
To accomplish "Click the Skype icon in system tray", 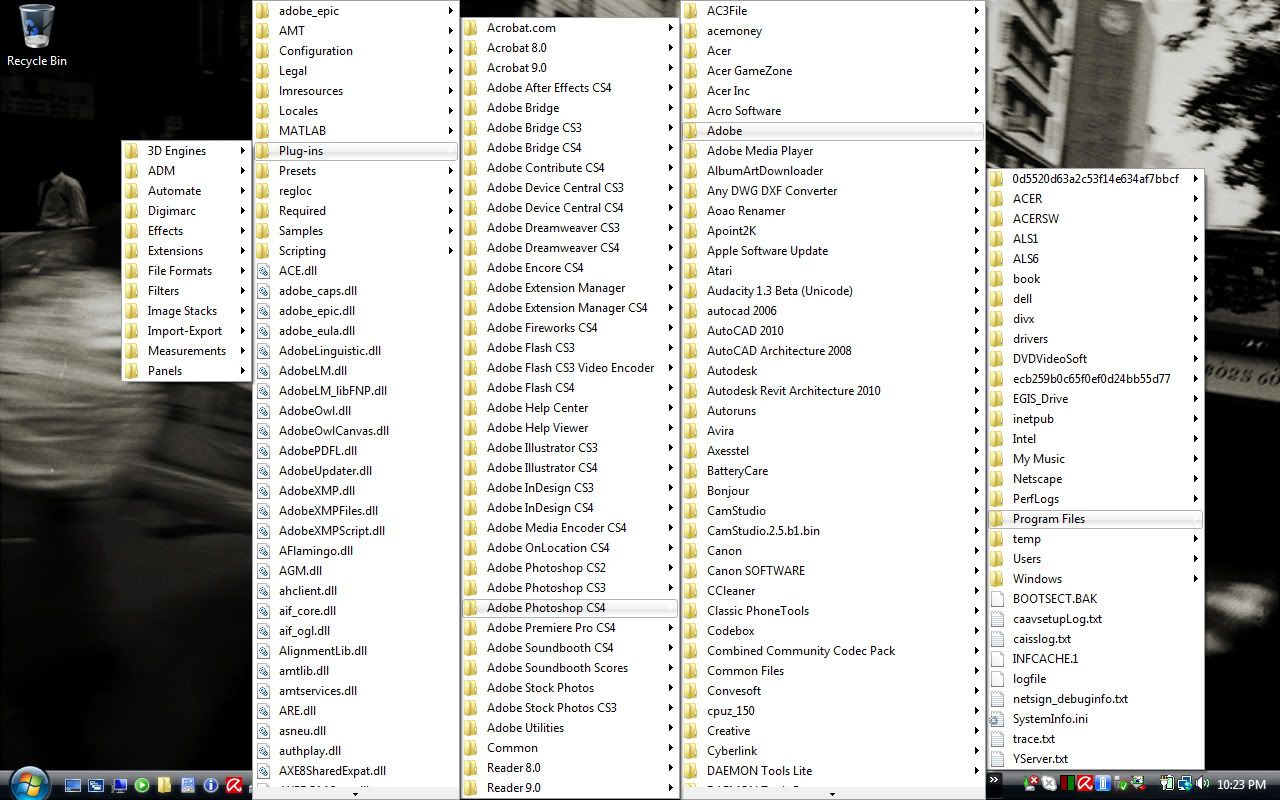I will click(x=1049, y=782).
